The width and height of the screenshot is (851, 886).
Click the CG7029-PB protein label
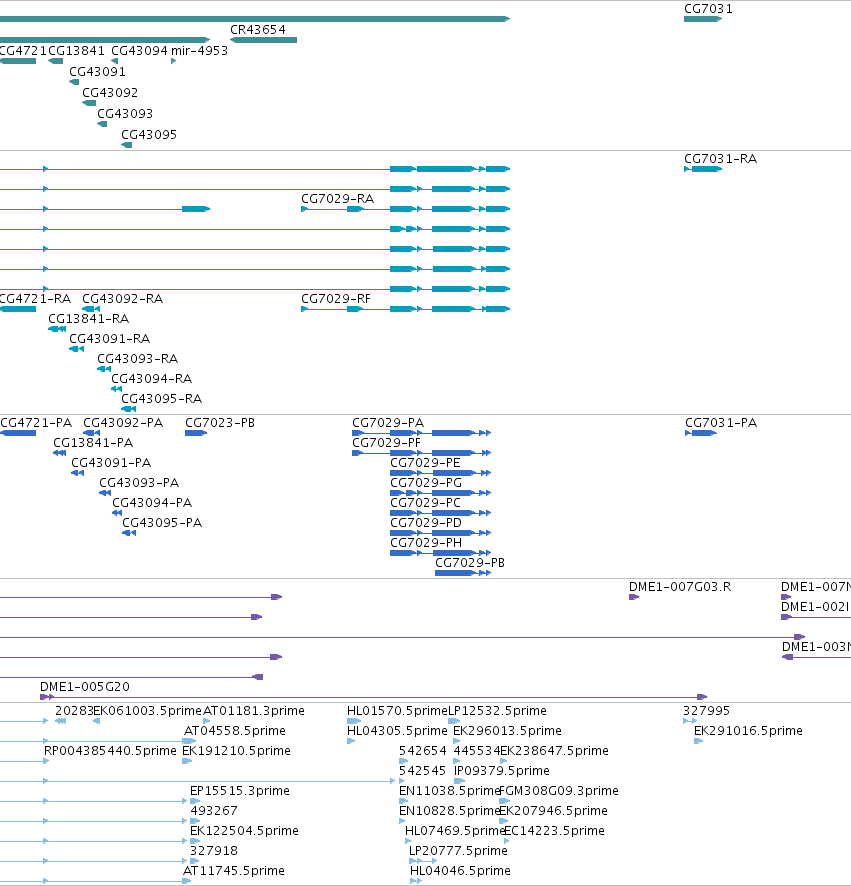click(x=470, y=563)
